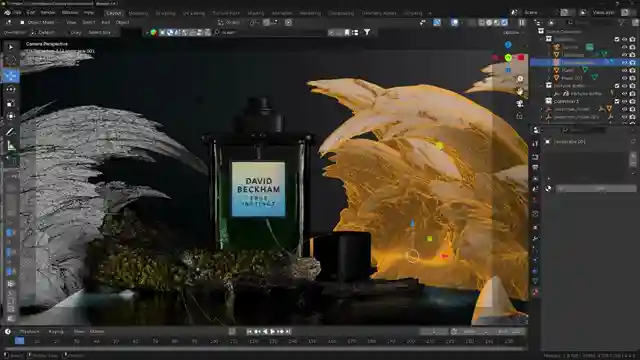Screen dimensions: 640x360
Task: Click the pause render preview icon
Action: 522,23
